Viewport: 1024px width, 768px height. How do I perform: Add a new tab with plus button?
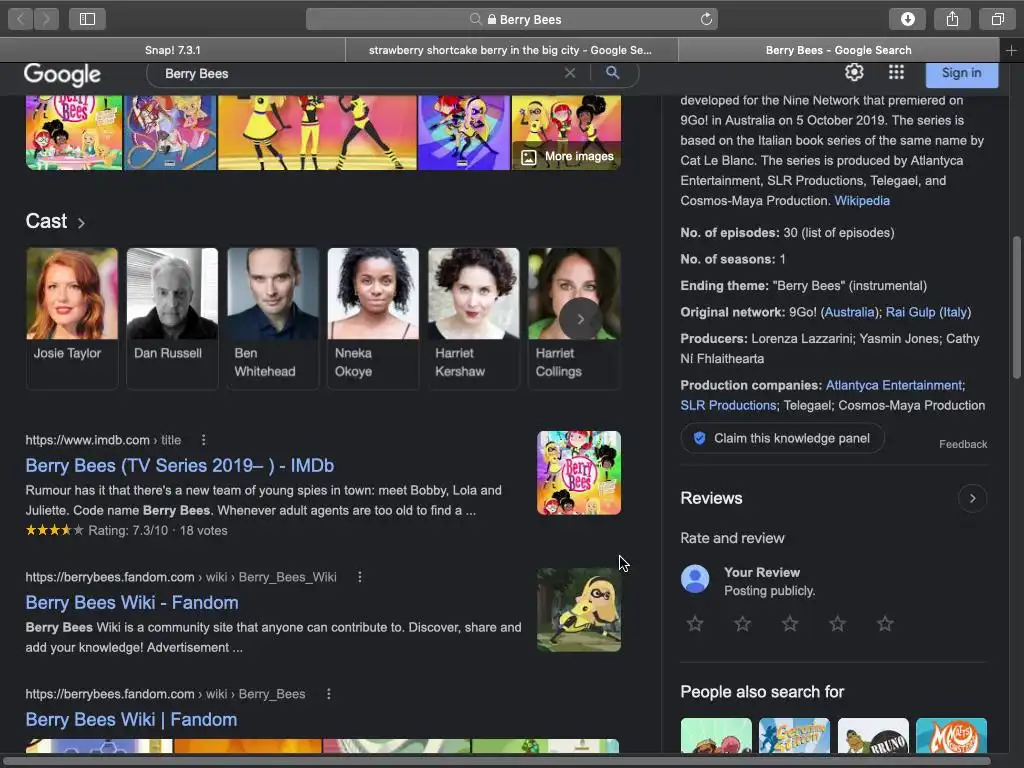[1011, 50]
